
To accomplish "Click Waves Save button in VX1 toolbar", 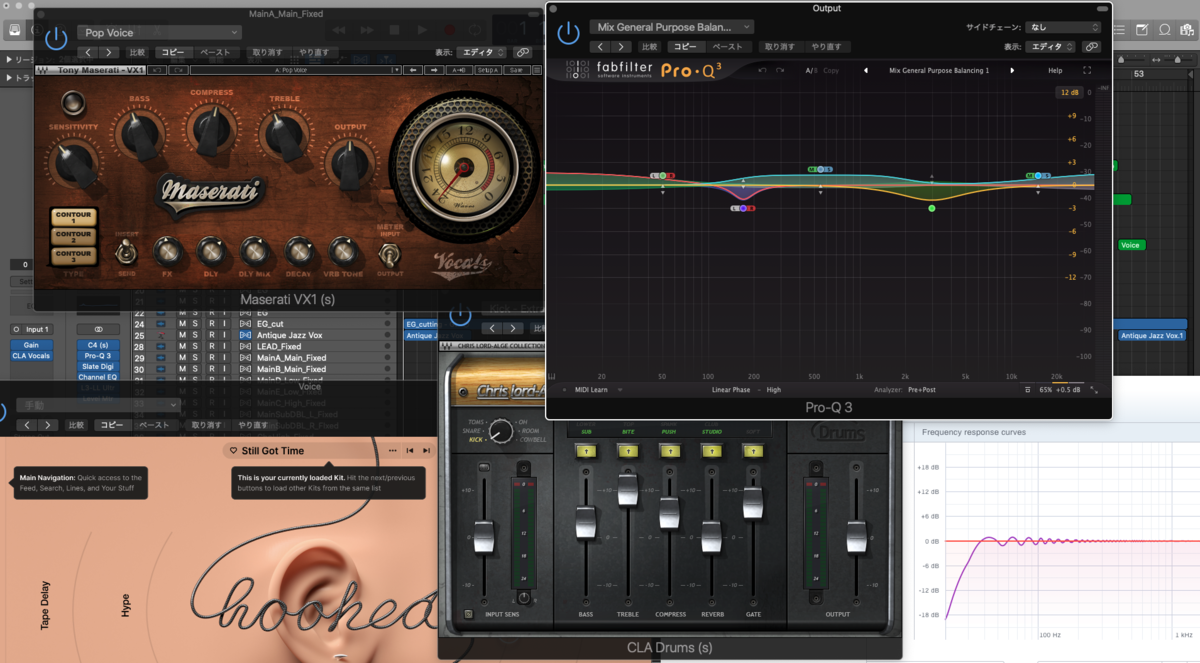I will (x=516, y=70).
